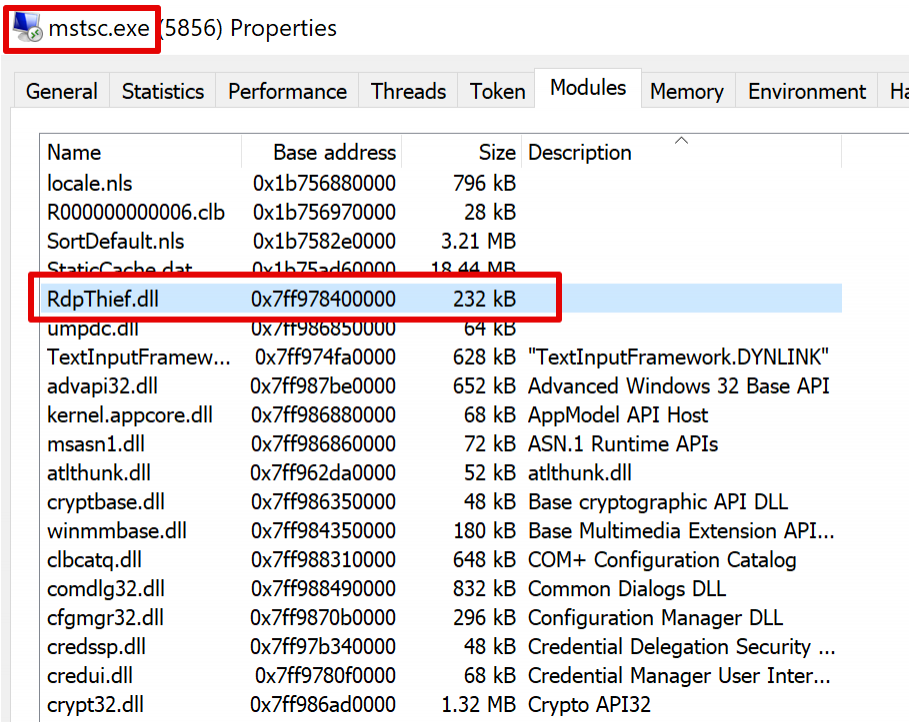Go to the General tab
Viewport: 909px width, 722px height.
(60, 91)
